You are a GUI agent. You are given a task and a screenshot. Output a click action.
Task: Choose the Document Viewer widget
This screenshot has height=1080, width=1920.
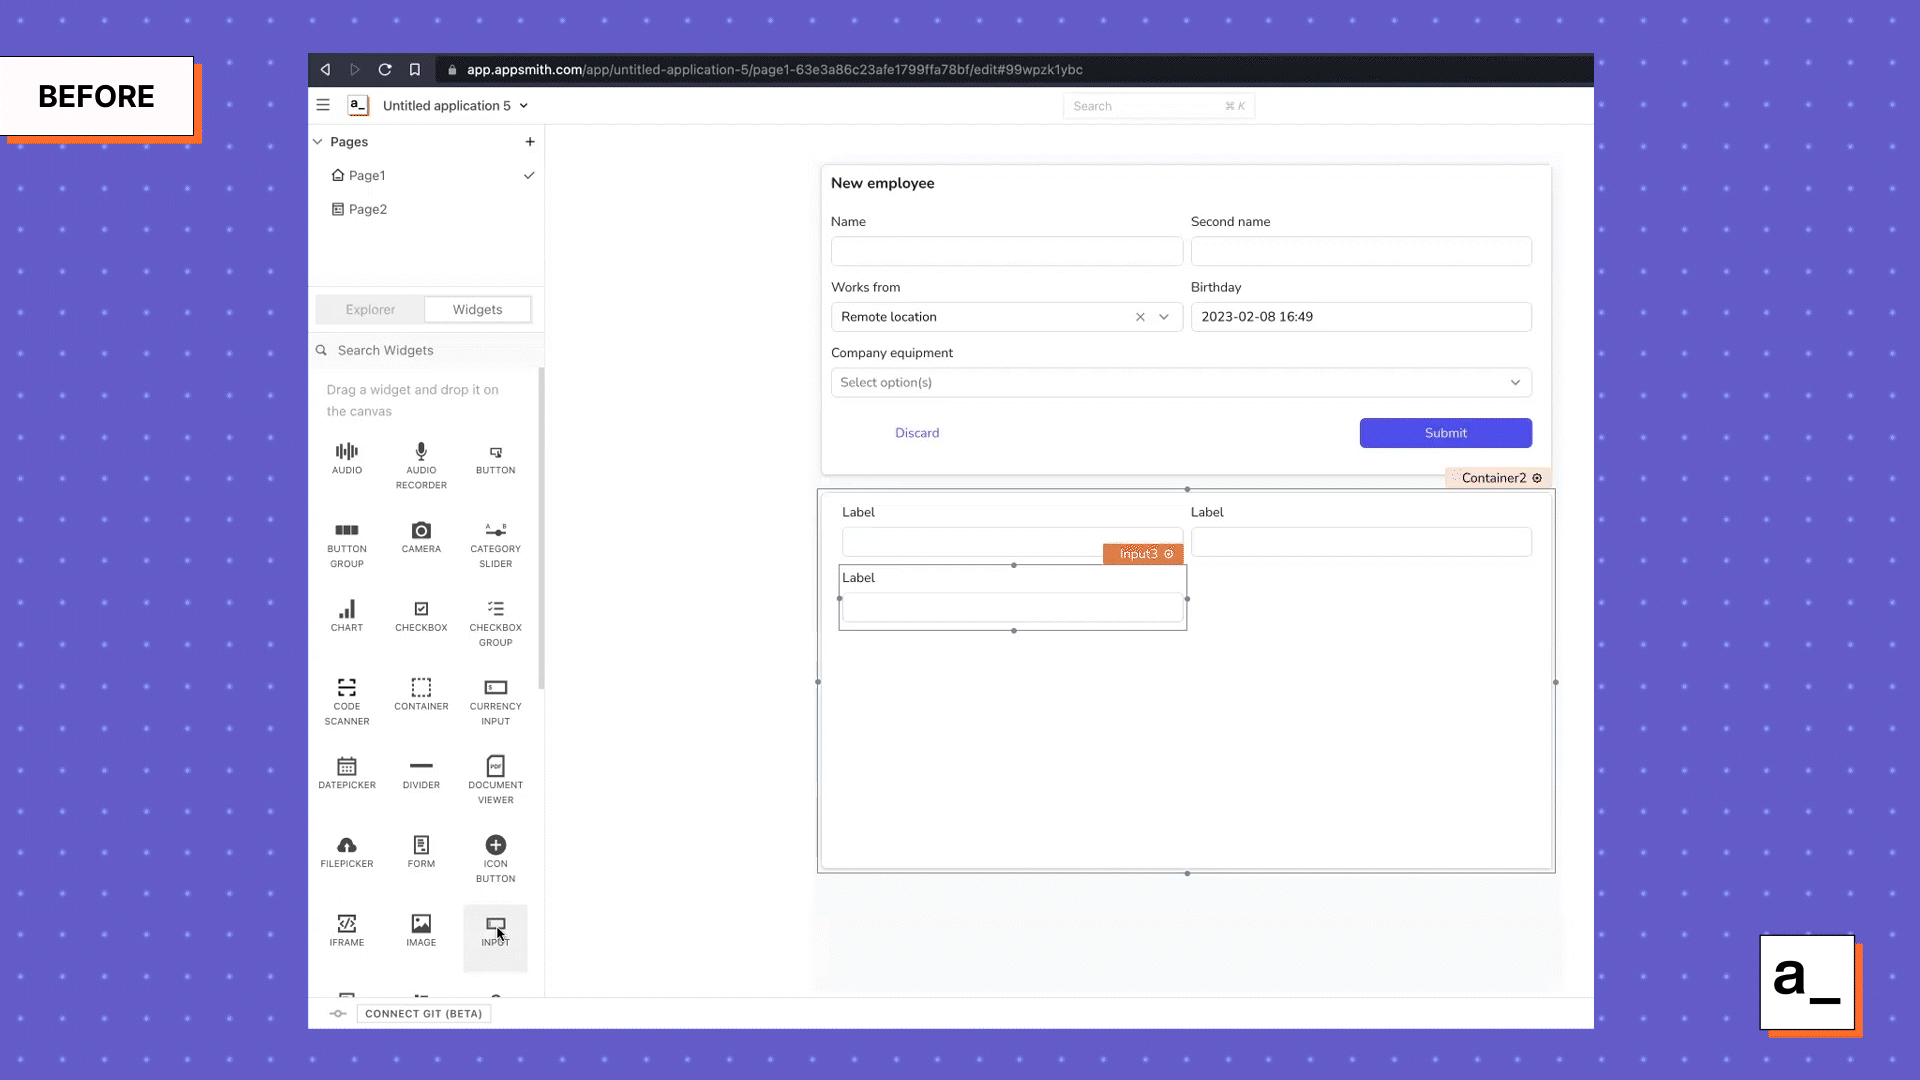495,767
